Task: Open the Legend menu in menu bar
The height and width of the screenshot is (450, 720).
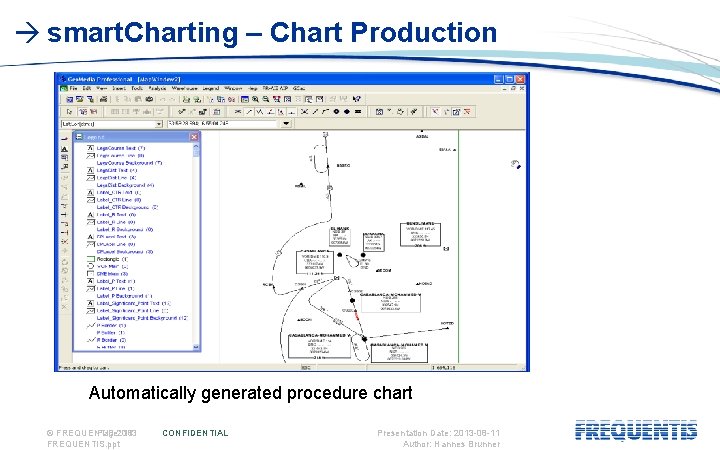Action: 211,88
